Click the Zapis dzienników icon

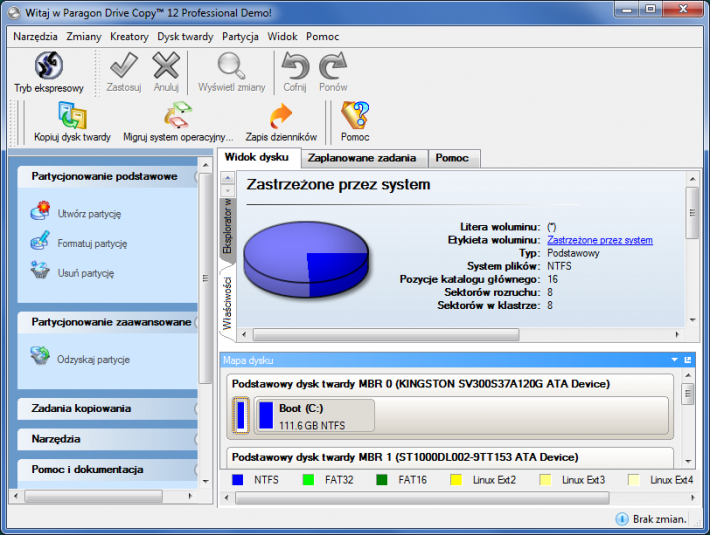pos(281,115)
